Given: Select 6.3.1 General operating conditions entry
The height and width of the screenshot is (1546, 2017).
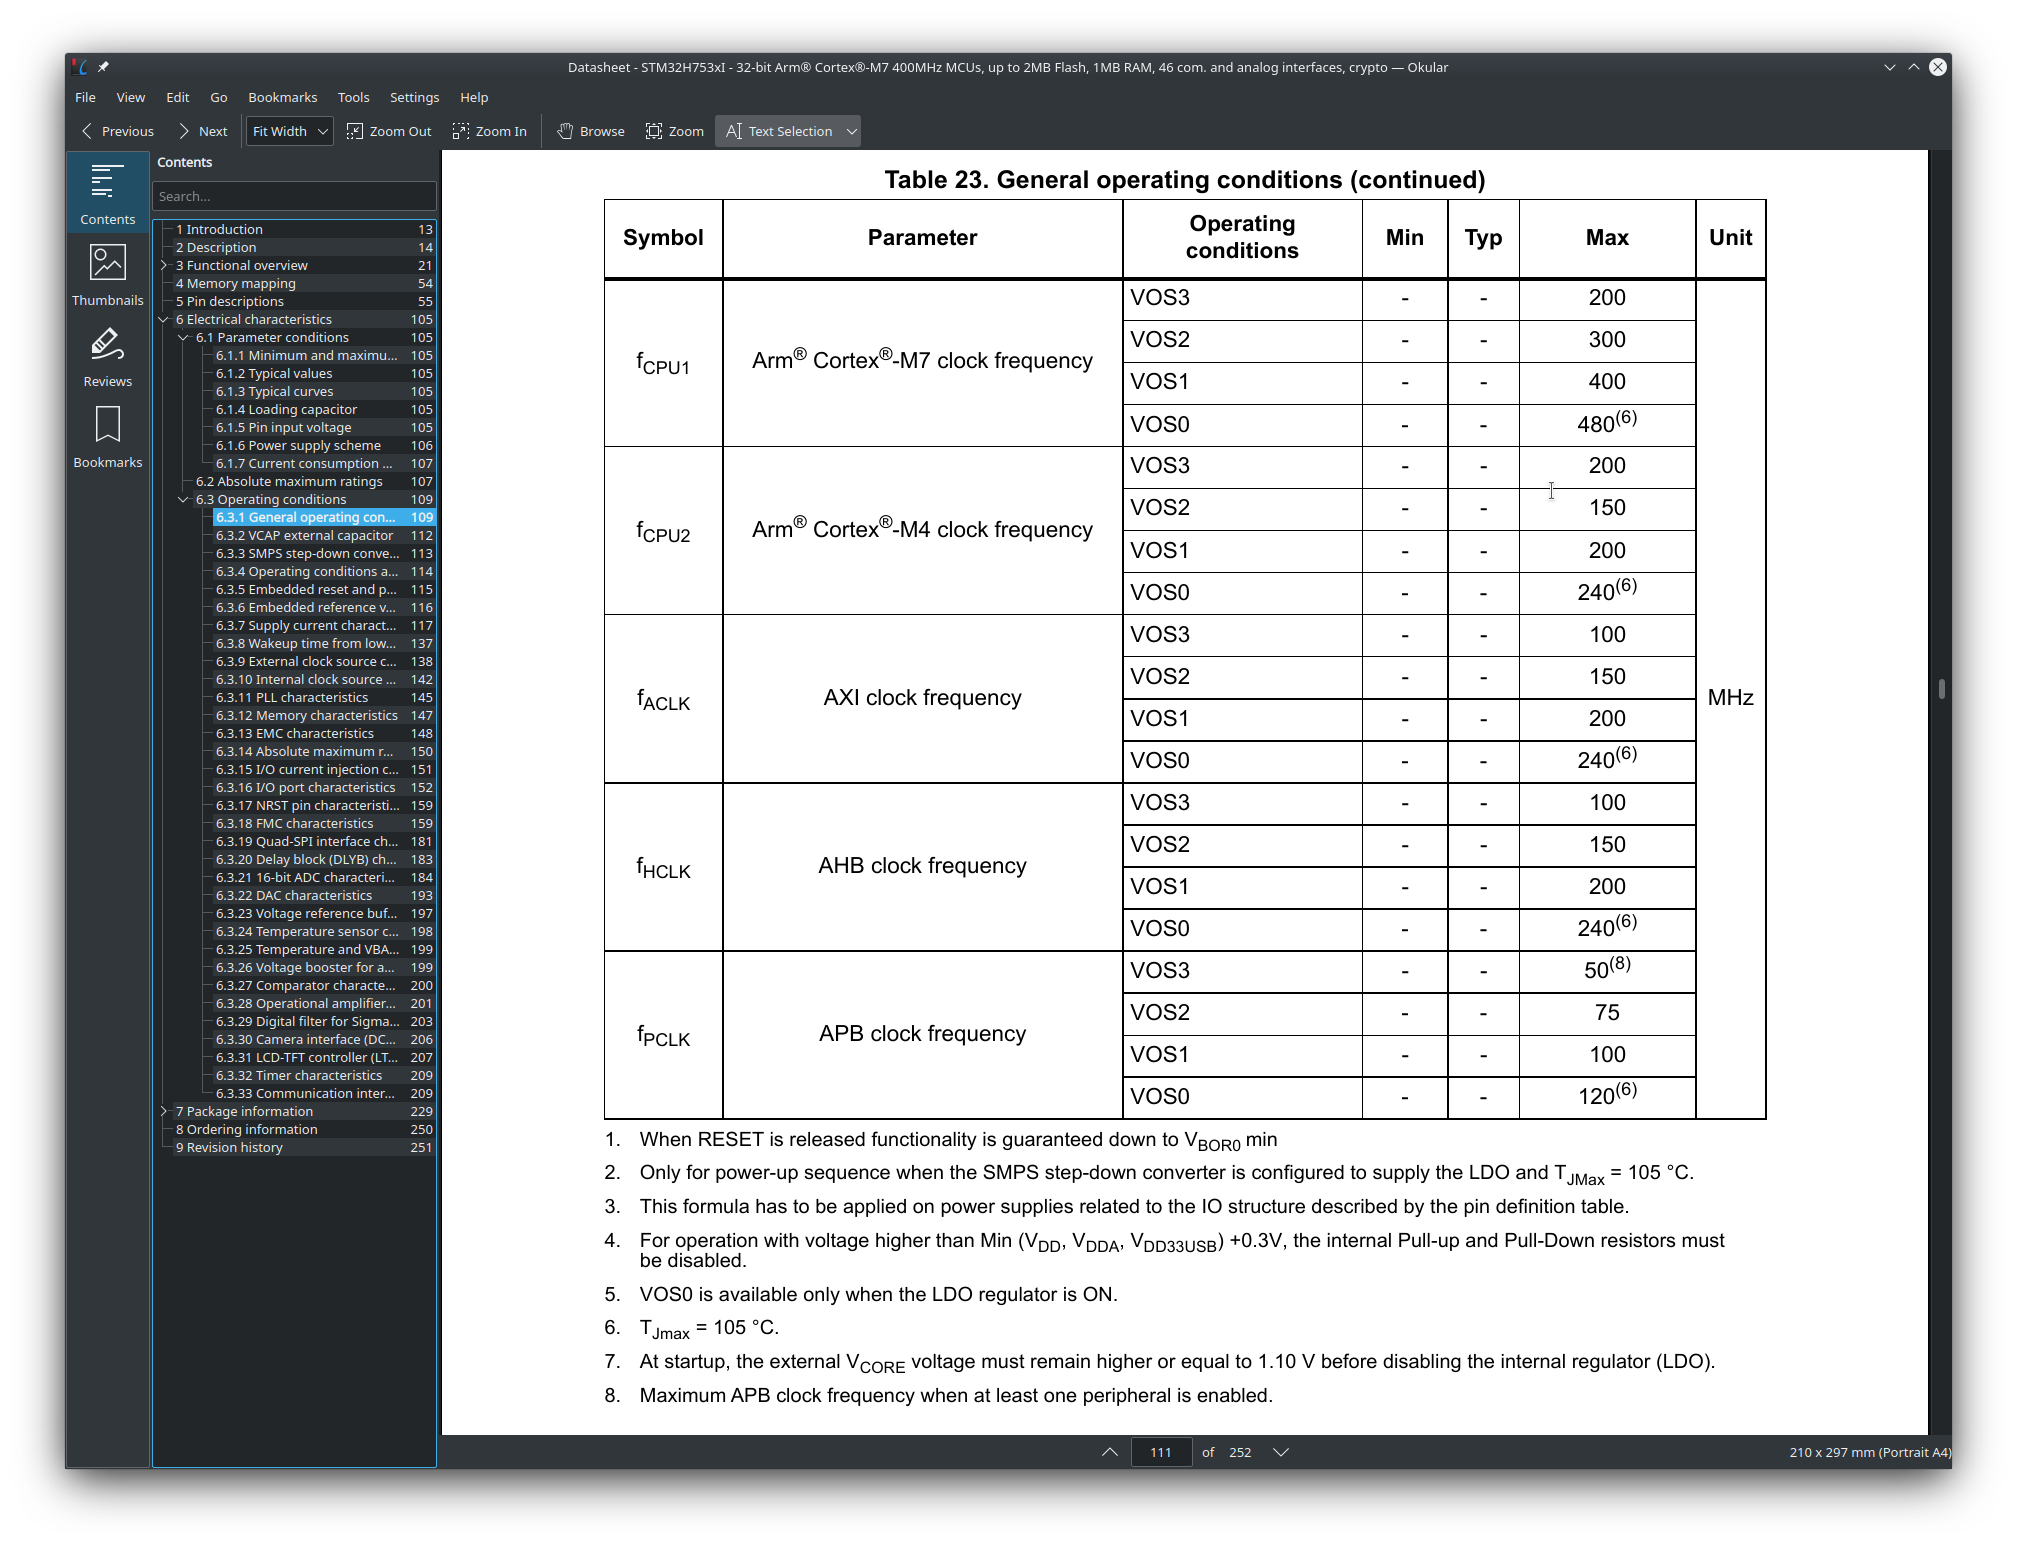Looking at the screenshot, I should 324,517.
